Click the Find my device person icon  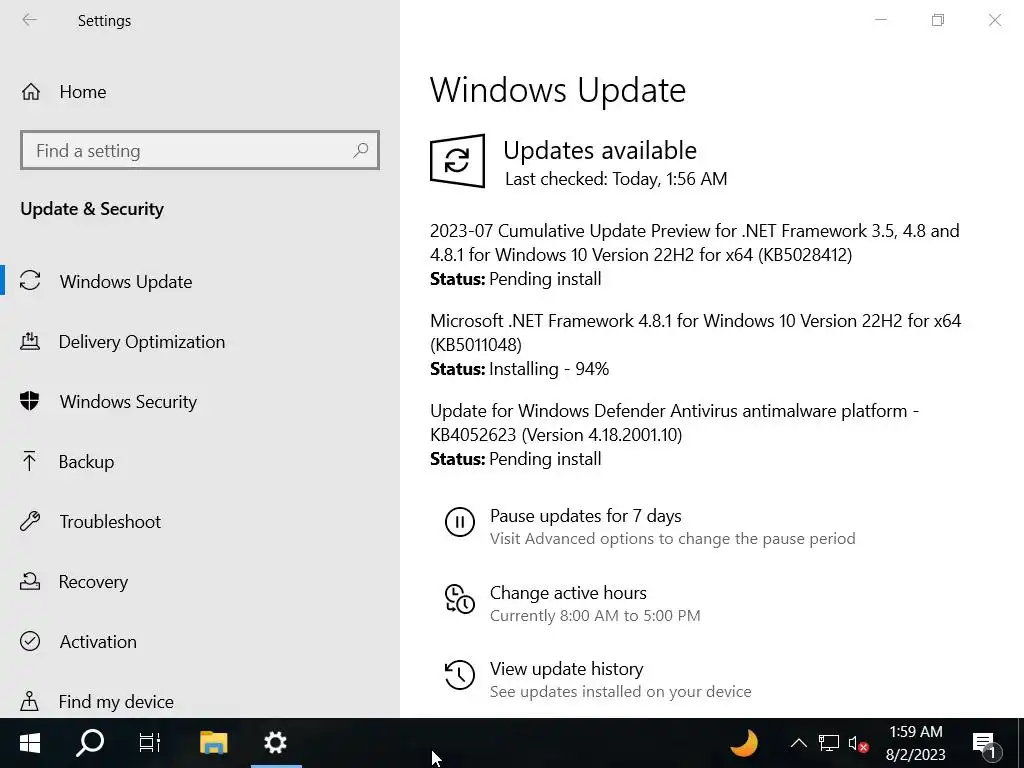pyautogui.click(x=29, y=701)
